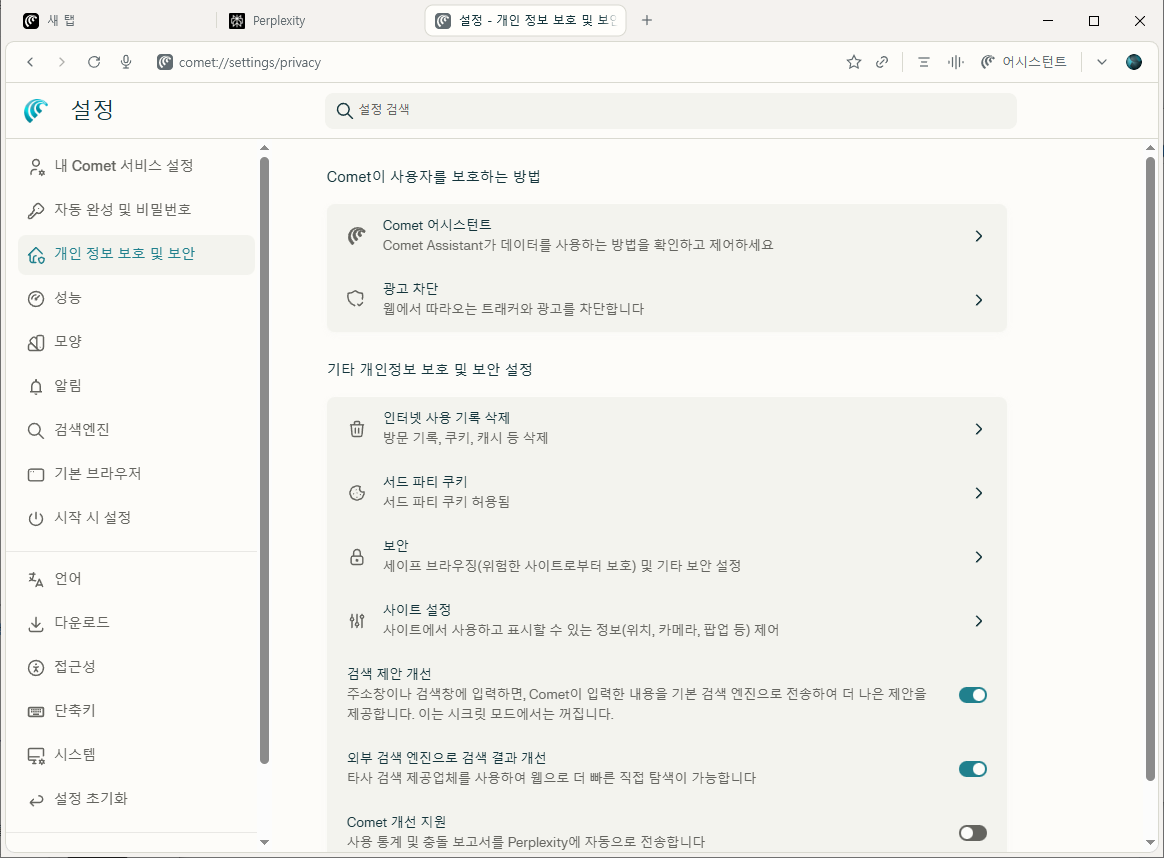Enable the Comet 개선 지원 toggle
The height and width of the screenshot is (858, 1164).
(x=971, y=832)
